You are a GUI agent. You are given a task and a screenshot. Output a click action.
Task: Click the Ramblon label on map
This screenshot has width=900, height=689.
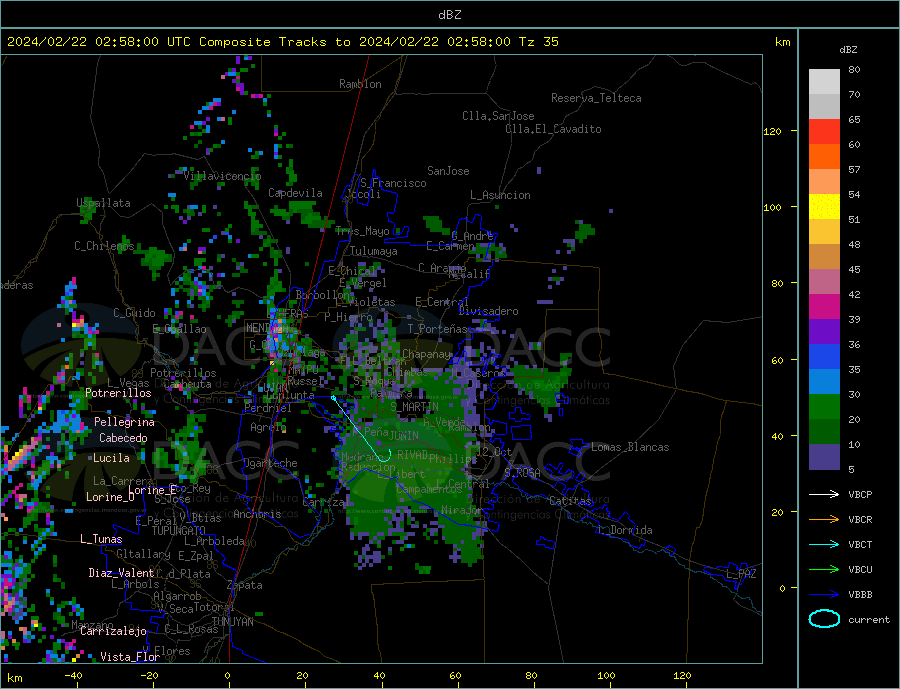[x=360, y=84]
